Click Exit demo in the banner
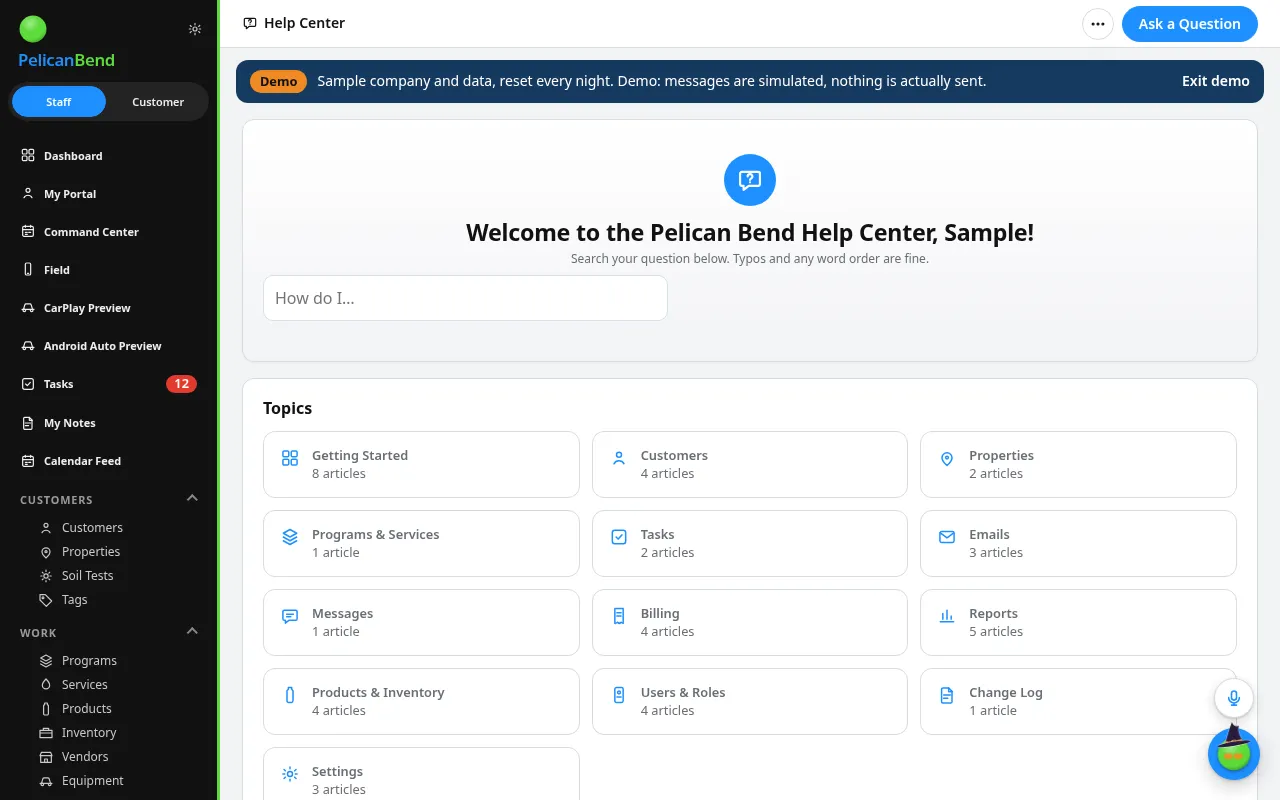The image size is (1280, 800). point(1215,81)
